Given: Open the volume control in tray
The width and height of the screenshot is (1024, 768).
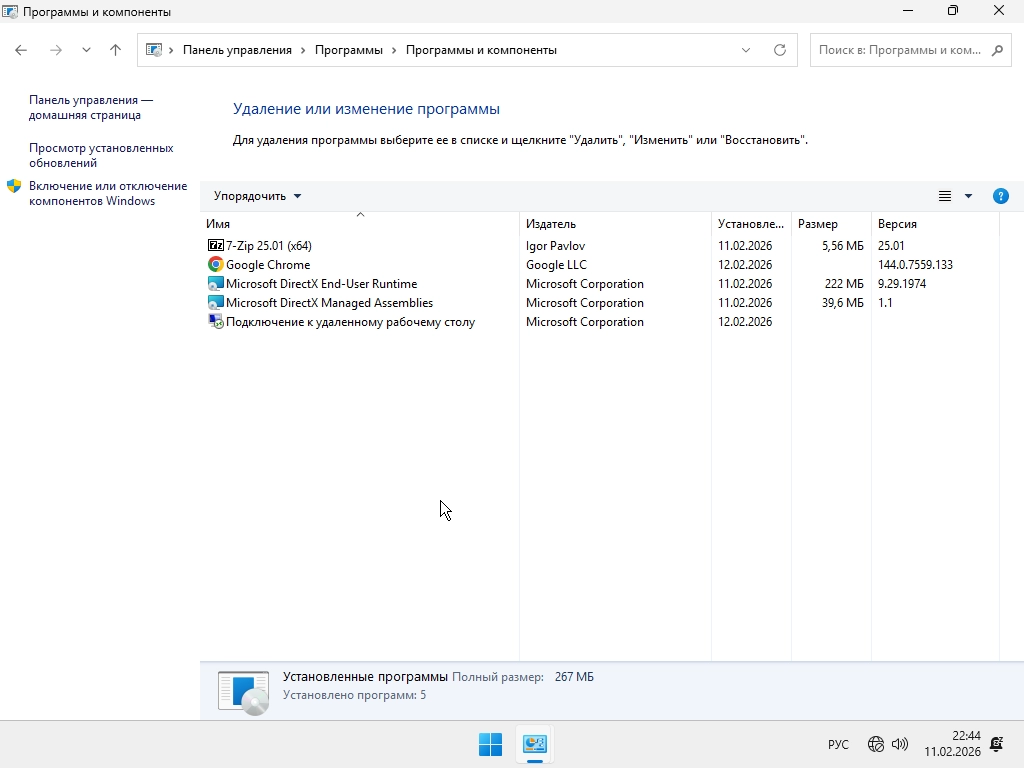Looking at the screenshot, I should point(900,744).
